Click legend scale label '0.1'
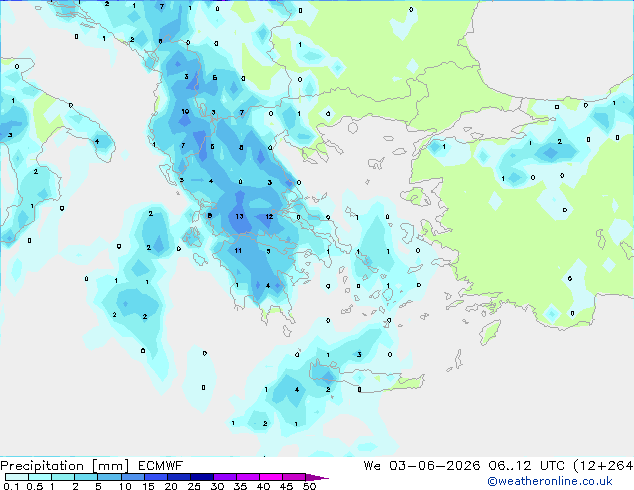 11,486
